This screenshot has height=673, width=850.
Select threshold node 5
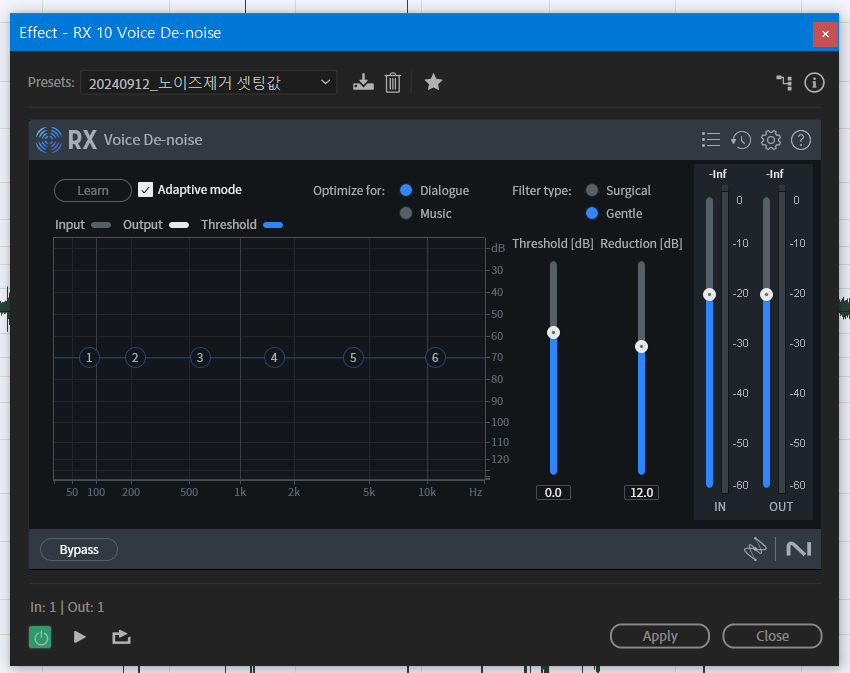click(353, 358)
